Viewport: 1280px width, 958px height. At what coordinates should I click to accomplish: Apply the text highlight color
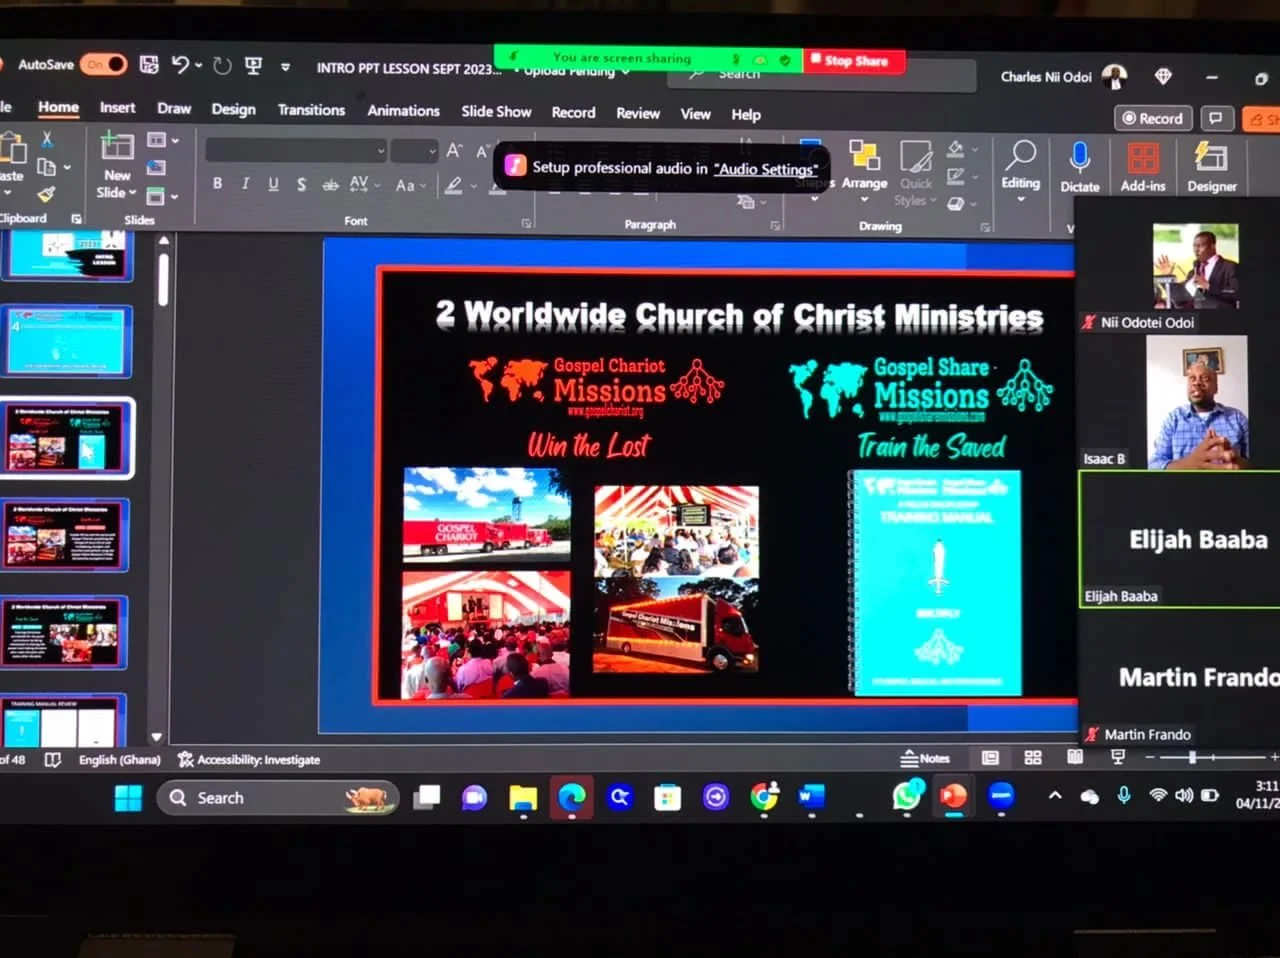pos(454,186)
